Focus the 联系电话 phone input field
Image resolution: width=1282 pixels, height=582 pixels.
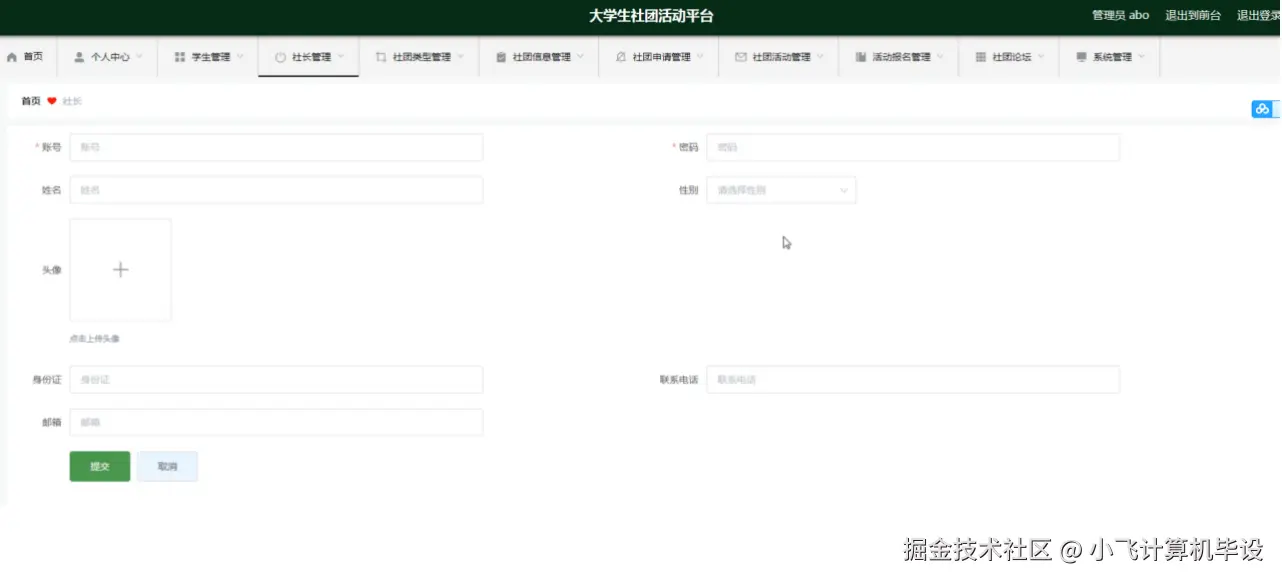(x=913, y=380)
